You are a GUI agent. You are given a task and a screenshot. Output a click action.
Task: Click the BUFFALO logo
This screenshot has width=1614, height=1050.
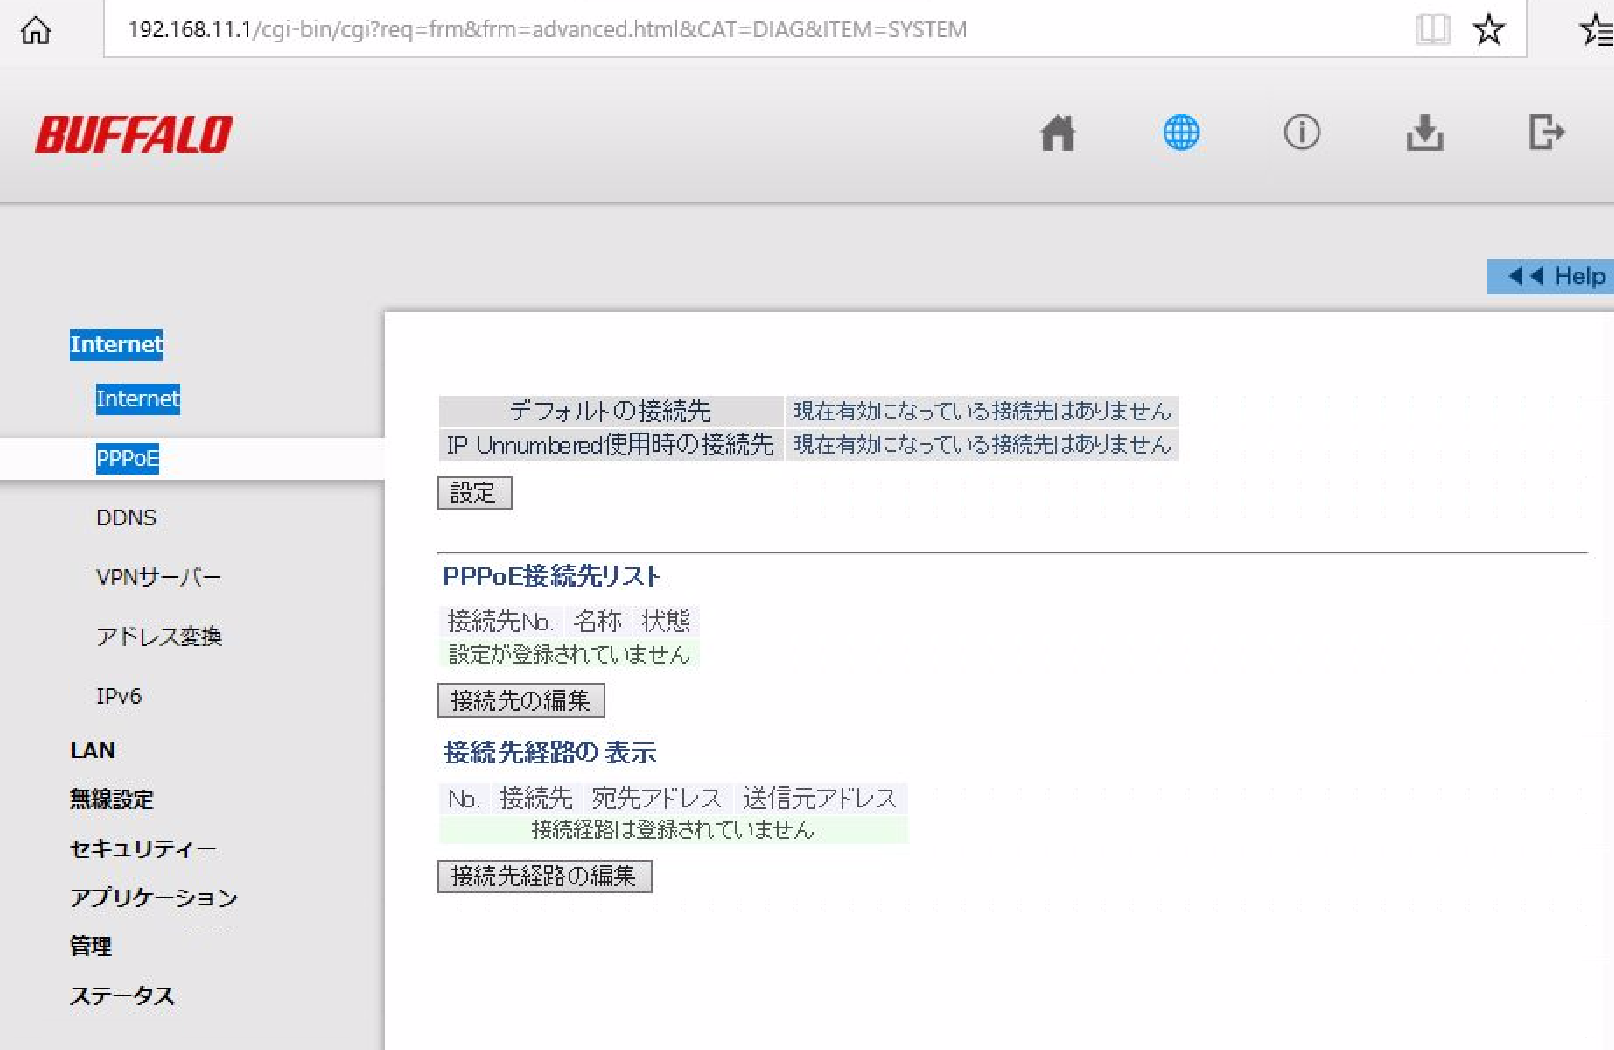point(134,135)
